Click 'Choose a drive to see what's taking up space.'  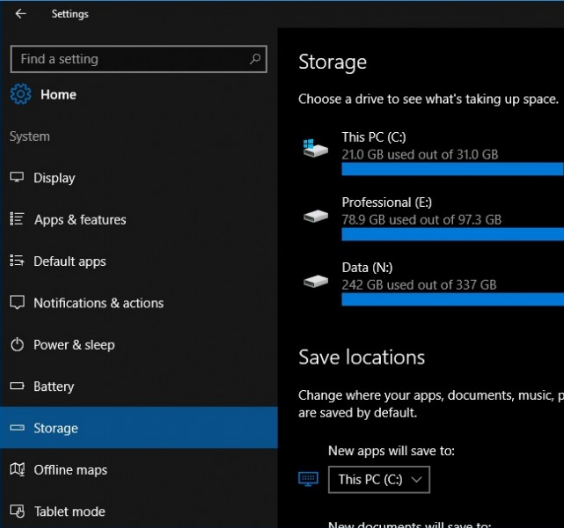(x=428, y=99)
